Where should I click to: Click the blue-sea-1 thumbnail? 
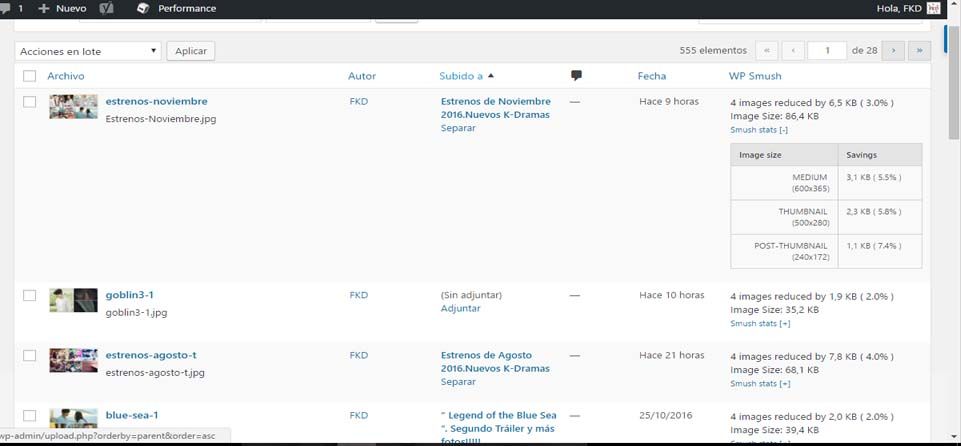[74, 418]
